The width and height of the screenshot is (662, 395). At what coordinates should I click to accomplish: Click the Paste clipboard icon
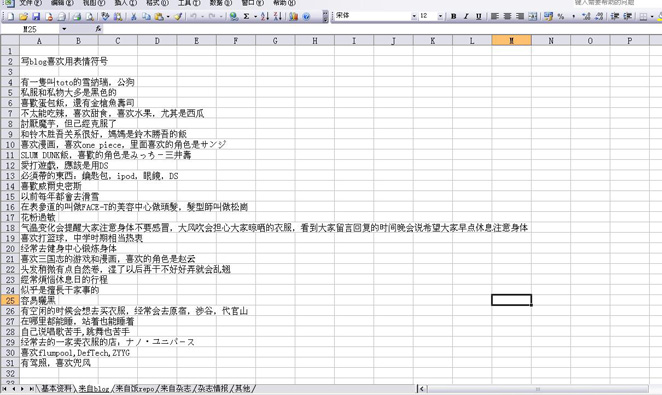coord(159,17)
